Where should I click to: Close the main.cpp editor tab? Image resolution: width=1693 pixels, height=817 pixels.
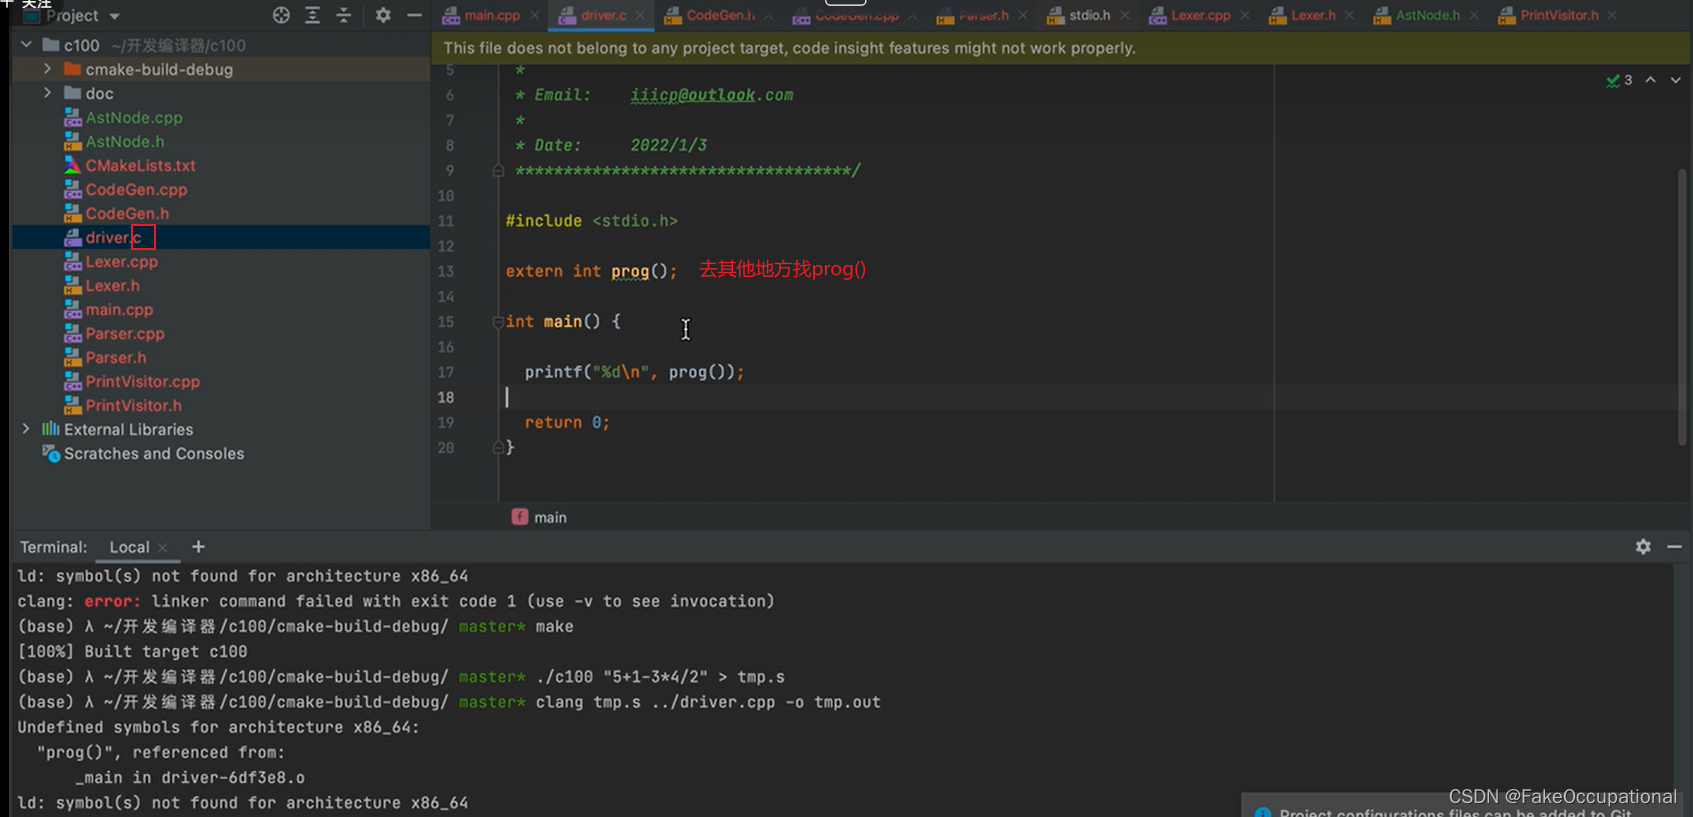pos(534,15)
